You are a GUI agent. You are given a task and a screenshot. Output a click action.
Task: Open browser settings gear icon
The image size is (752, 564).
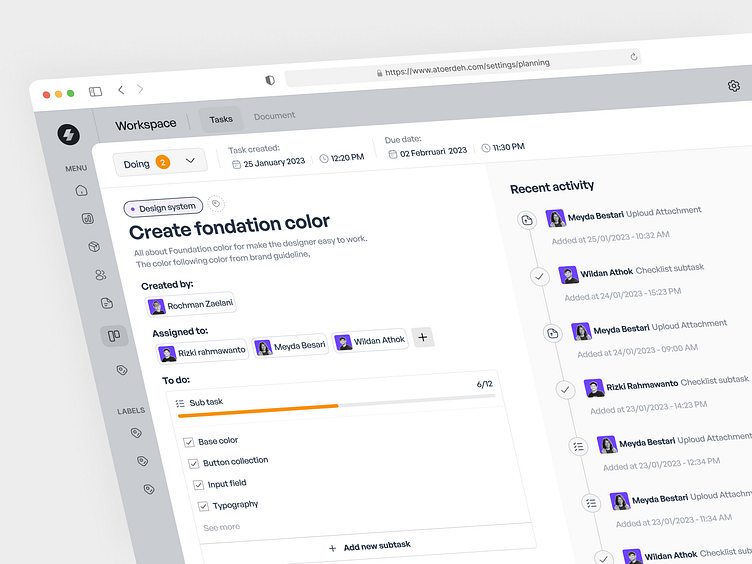click(734, 86)
